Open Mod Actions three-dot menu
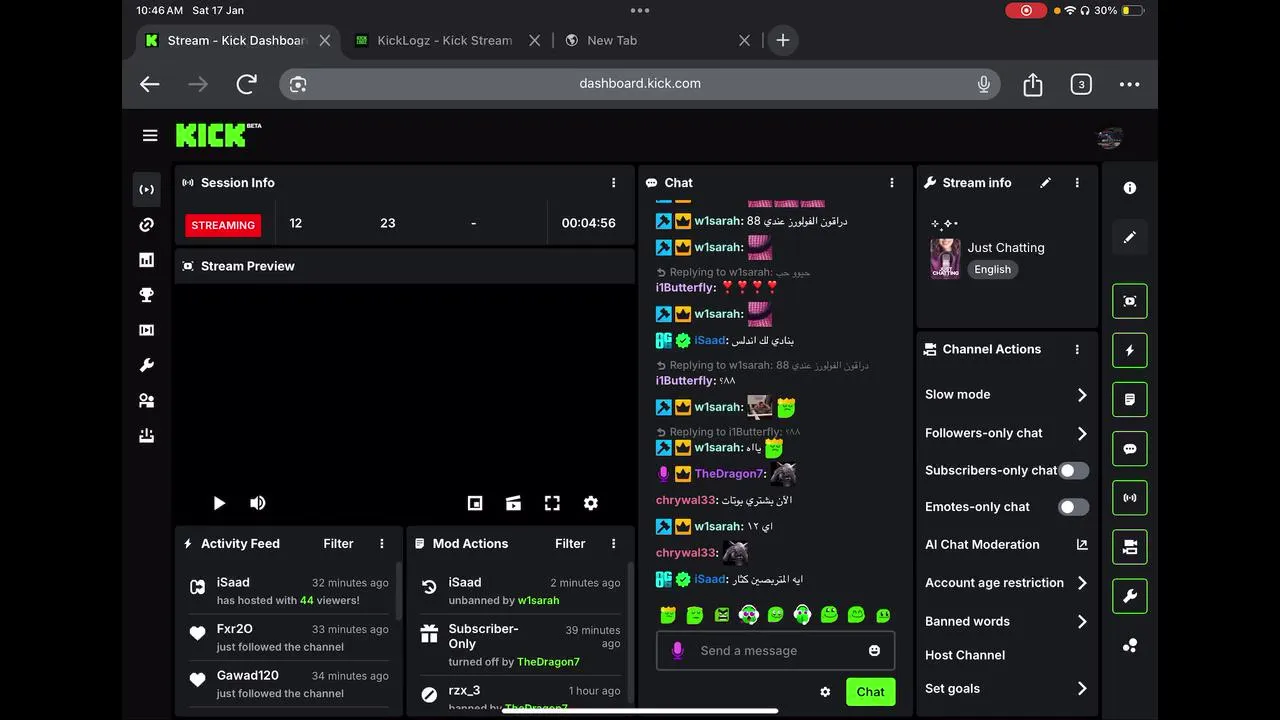Screen dimensions: 1280x720 point(614,544)
